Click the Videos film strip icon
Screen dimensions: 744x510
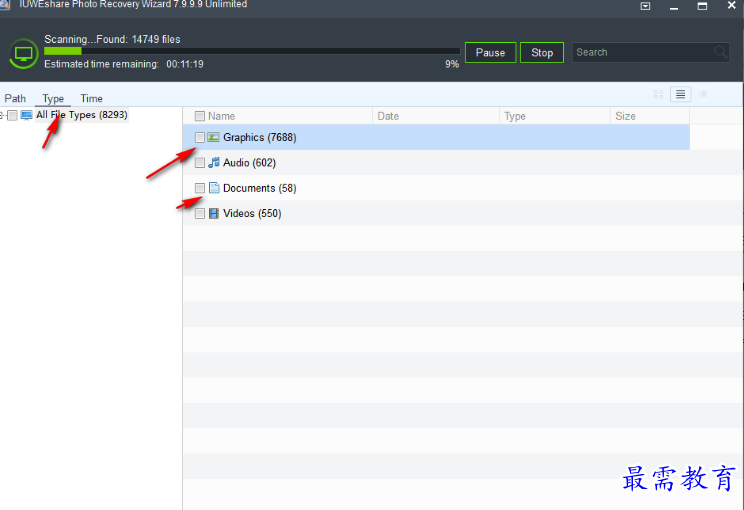tap(214, 213)
